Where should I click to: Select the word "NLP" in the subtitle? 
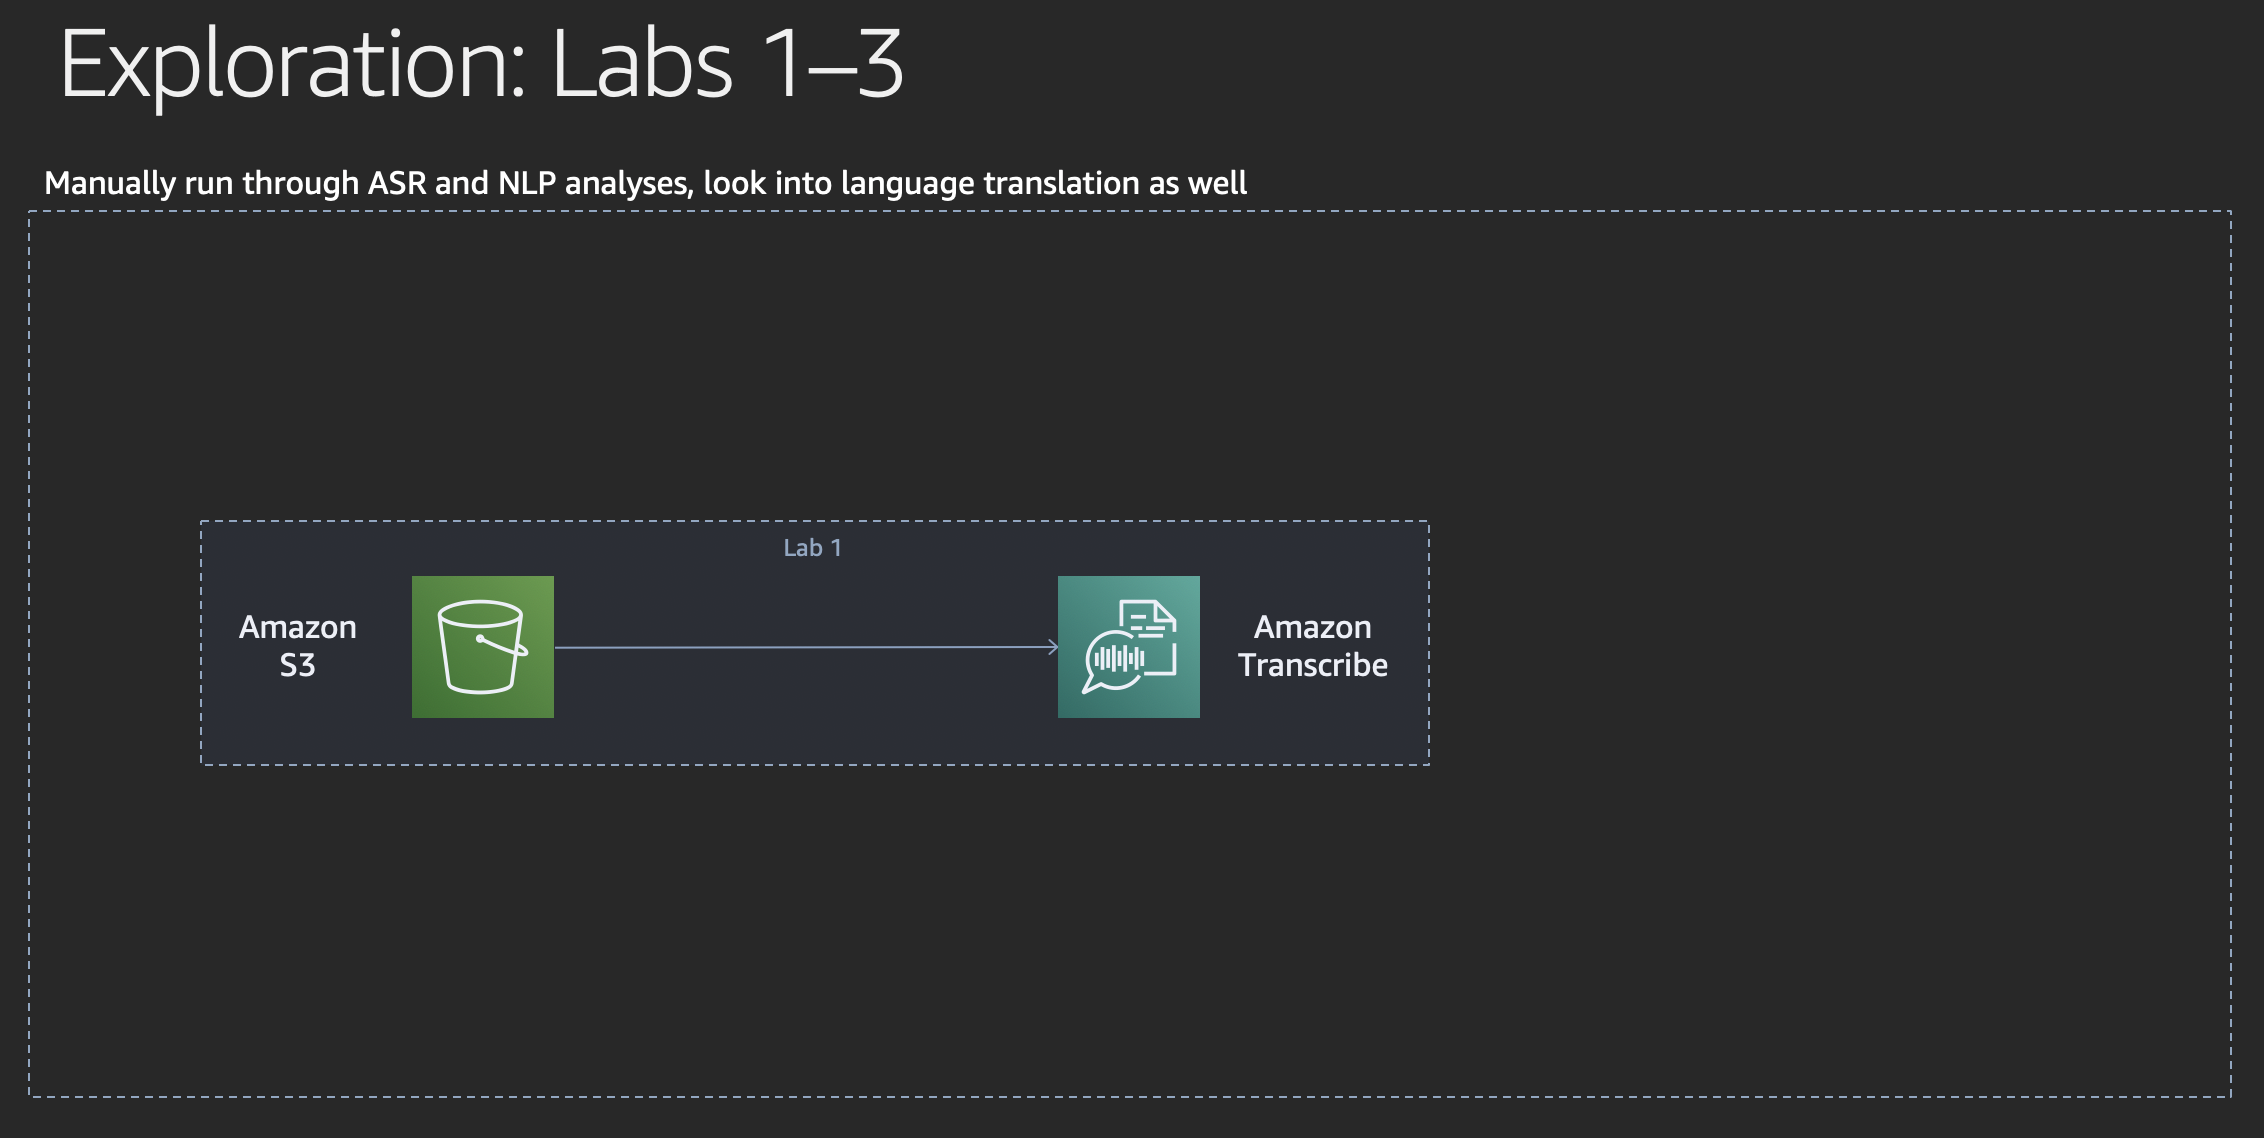tap(526, 184)
